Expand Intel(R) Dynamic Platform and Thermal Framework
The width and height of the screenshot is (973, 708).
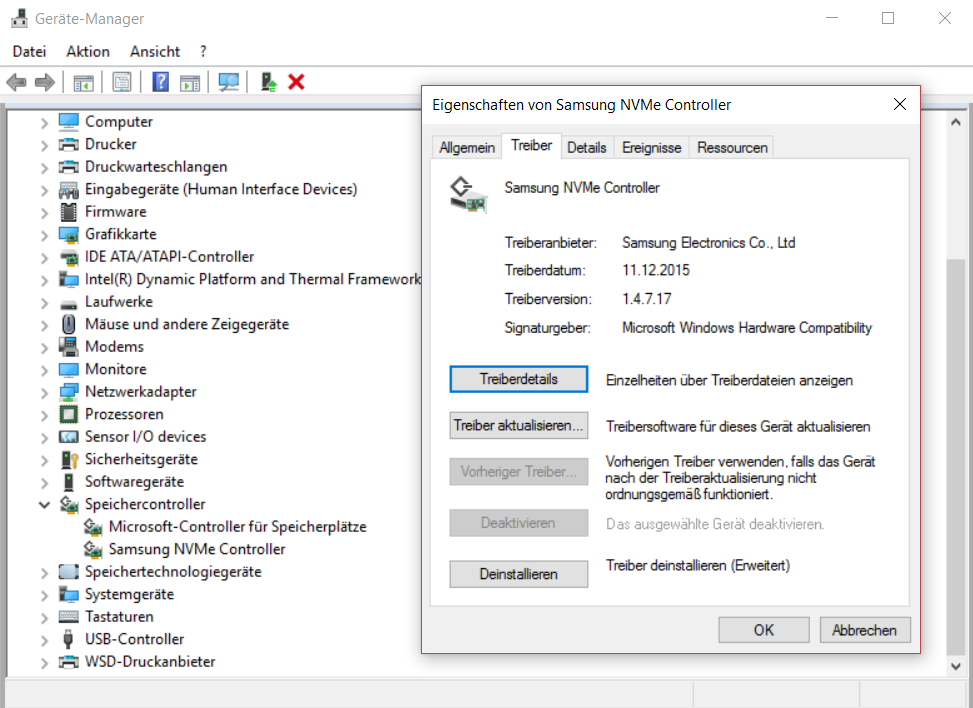44,280
